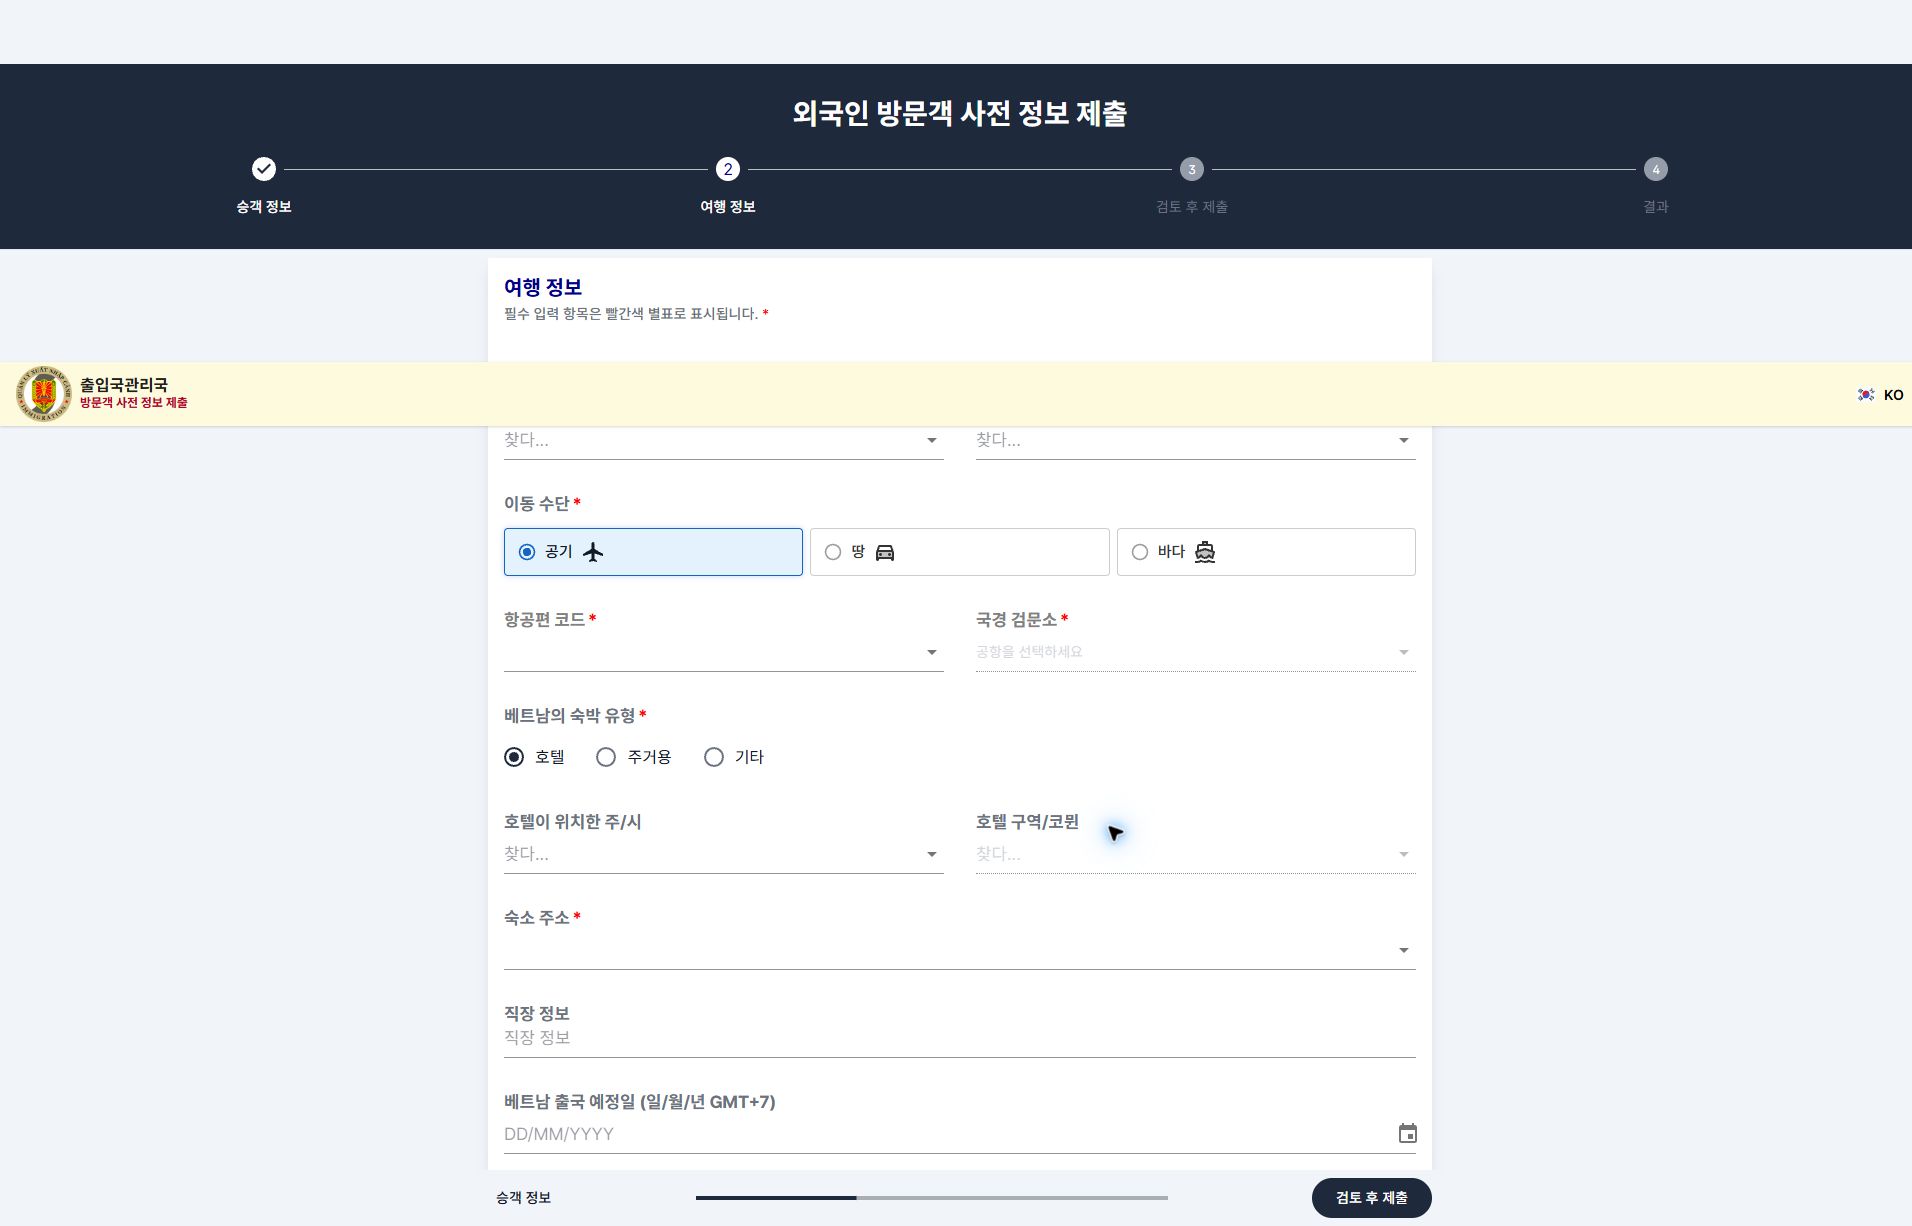The height and width of the screenshot is (1226, 1912).
Task: Click 승객 정보 back link at bottom
Action: tap(524, 1198)
